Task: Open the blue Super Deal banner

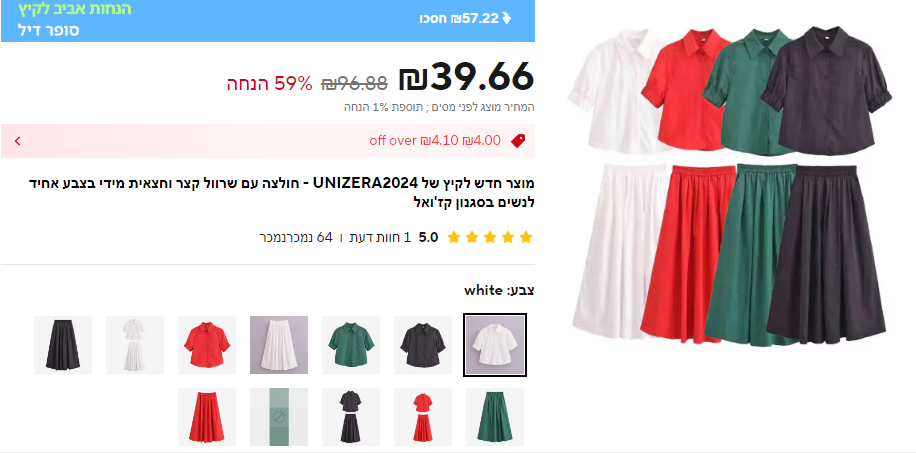Action: [x=268, y=20]
